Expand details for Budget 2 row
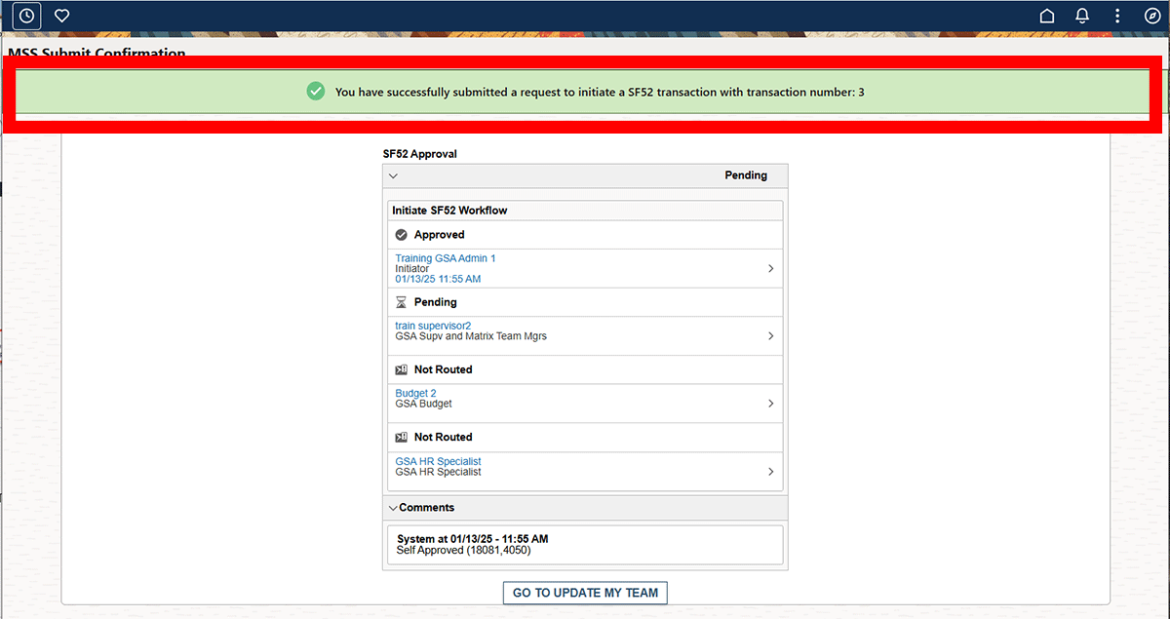 click(x=770, y=403)
